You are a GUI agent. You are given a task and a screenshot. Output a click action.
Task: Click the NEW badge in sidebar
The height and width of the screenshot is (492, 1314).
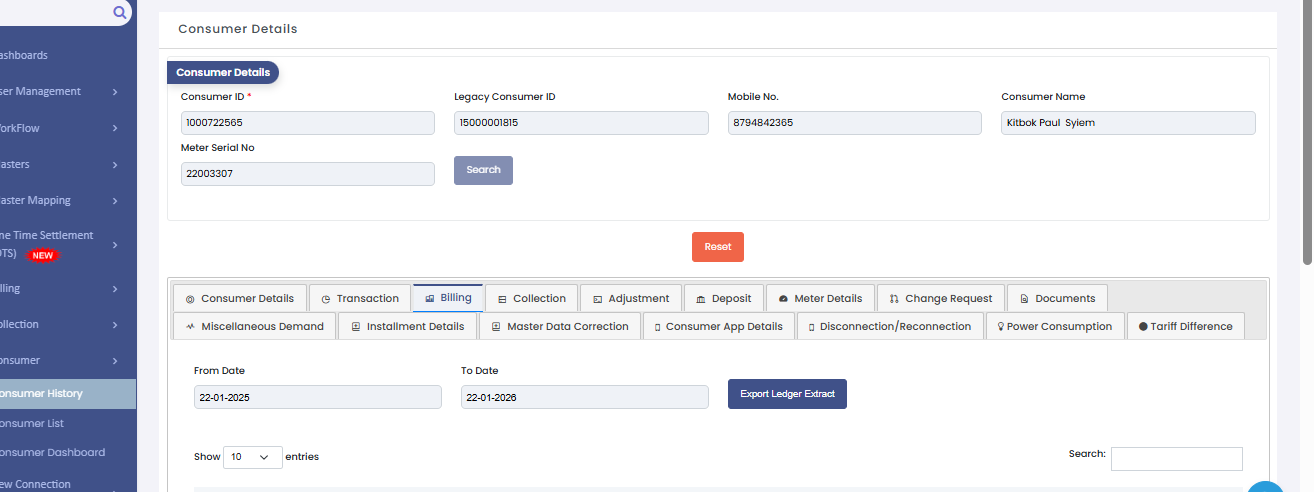coord(42,255)
